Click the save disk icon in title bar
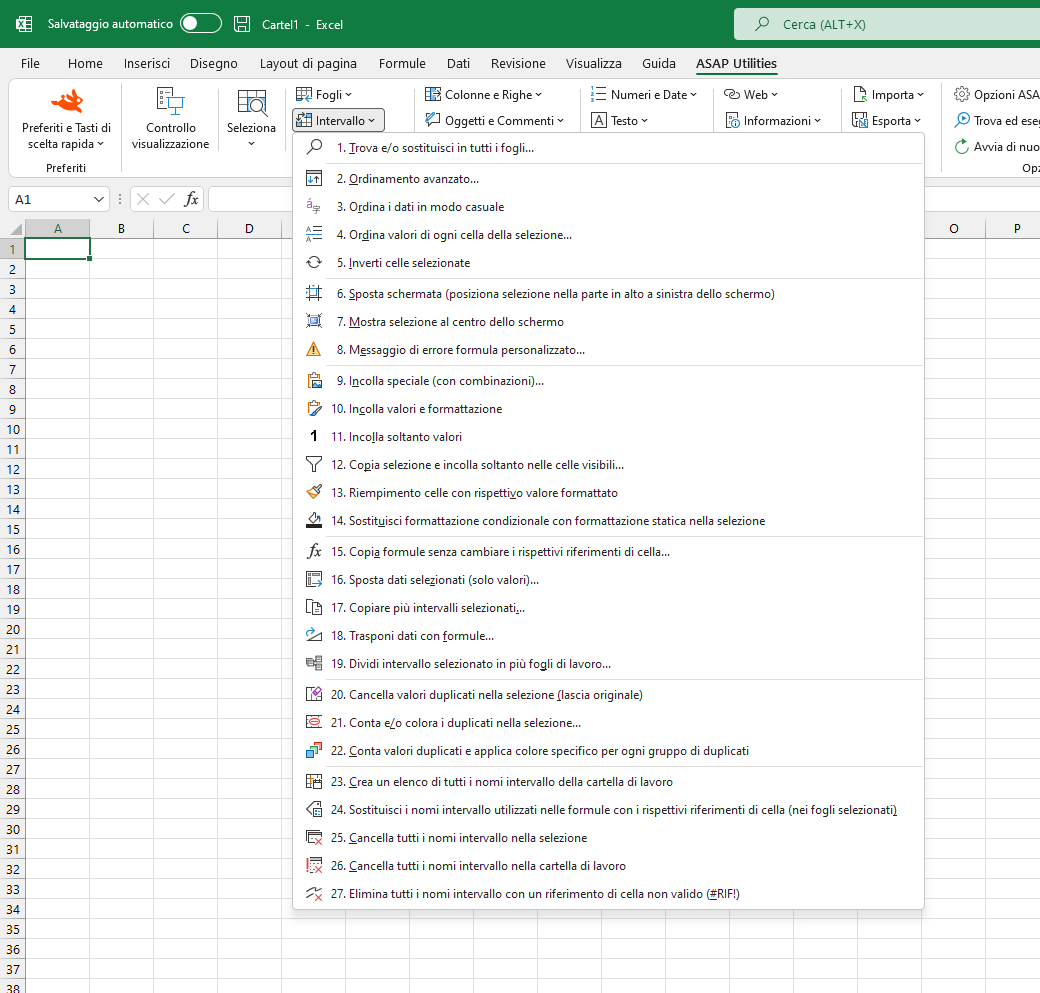The image size is (1040, 993). pos(242,25)
